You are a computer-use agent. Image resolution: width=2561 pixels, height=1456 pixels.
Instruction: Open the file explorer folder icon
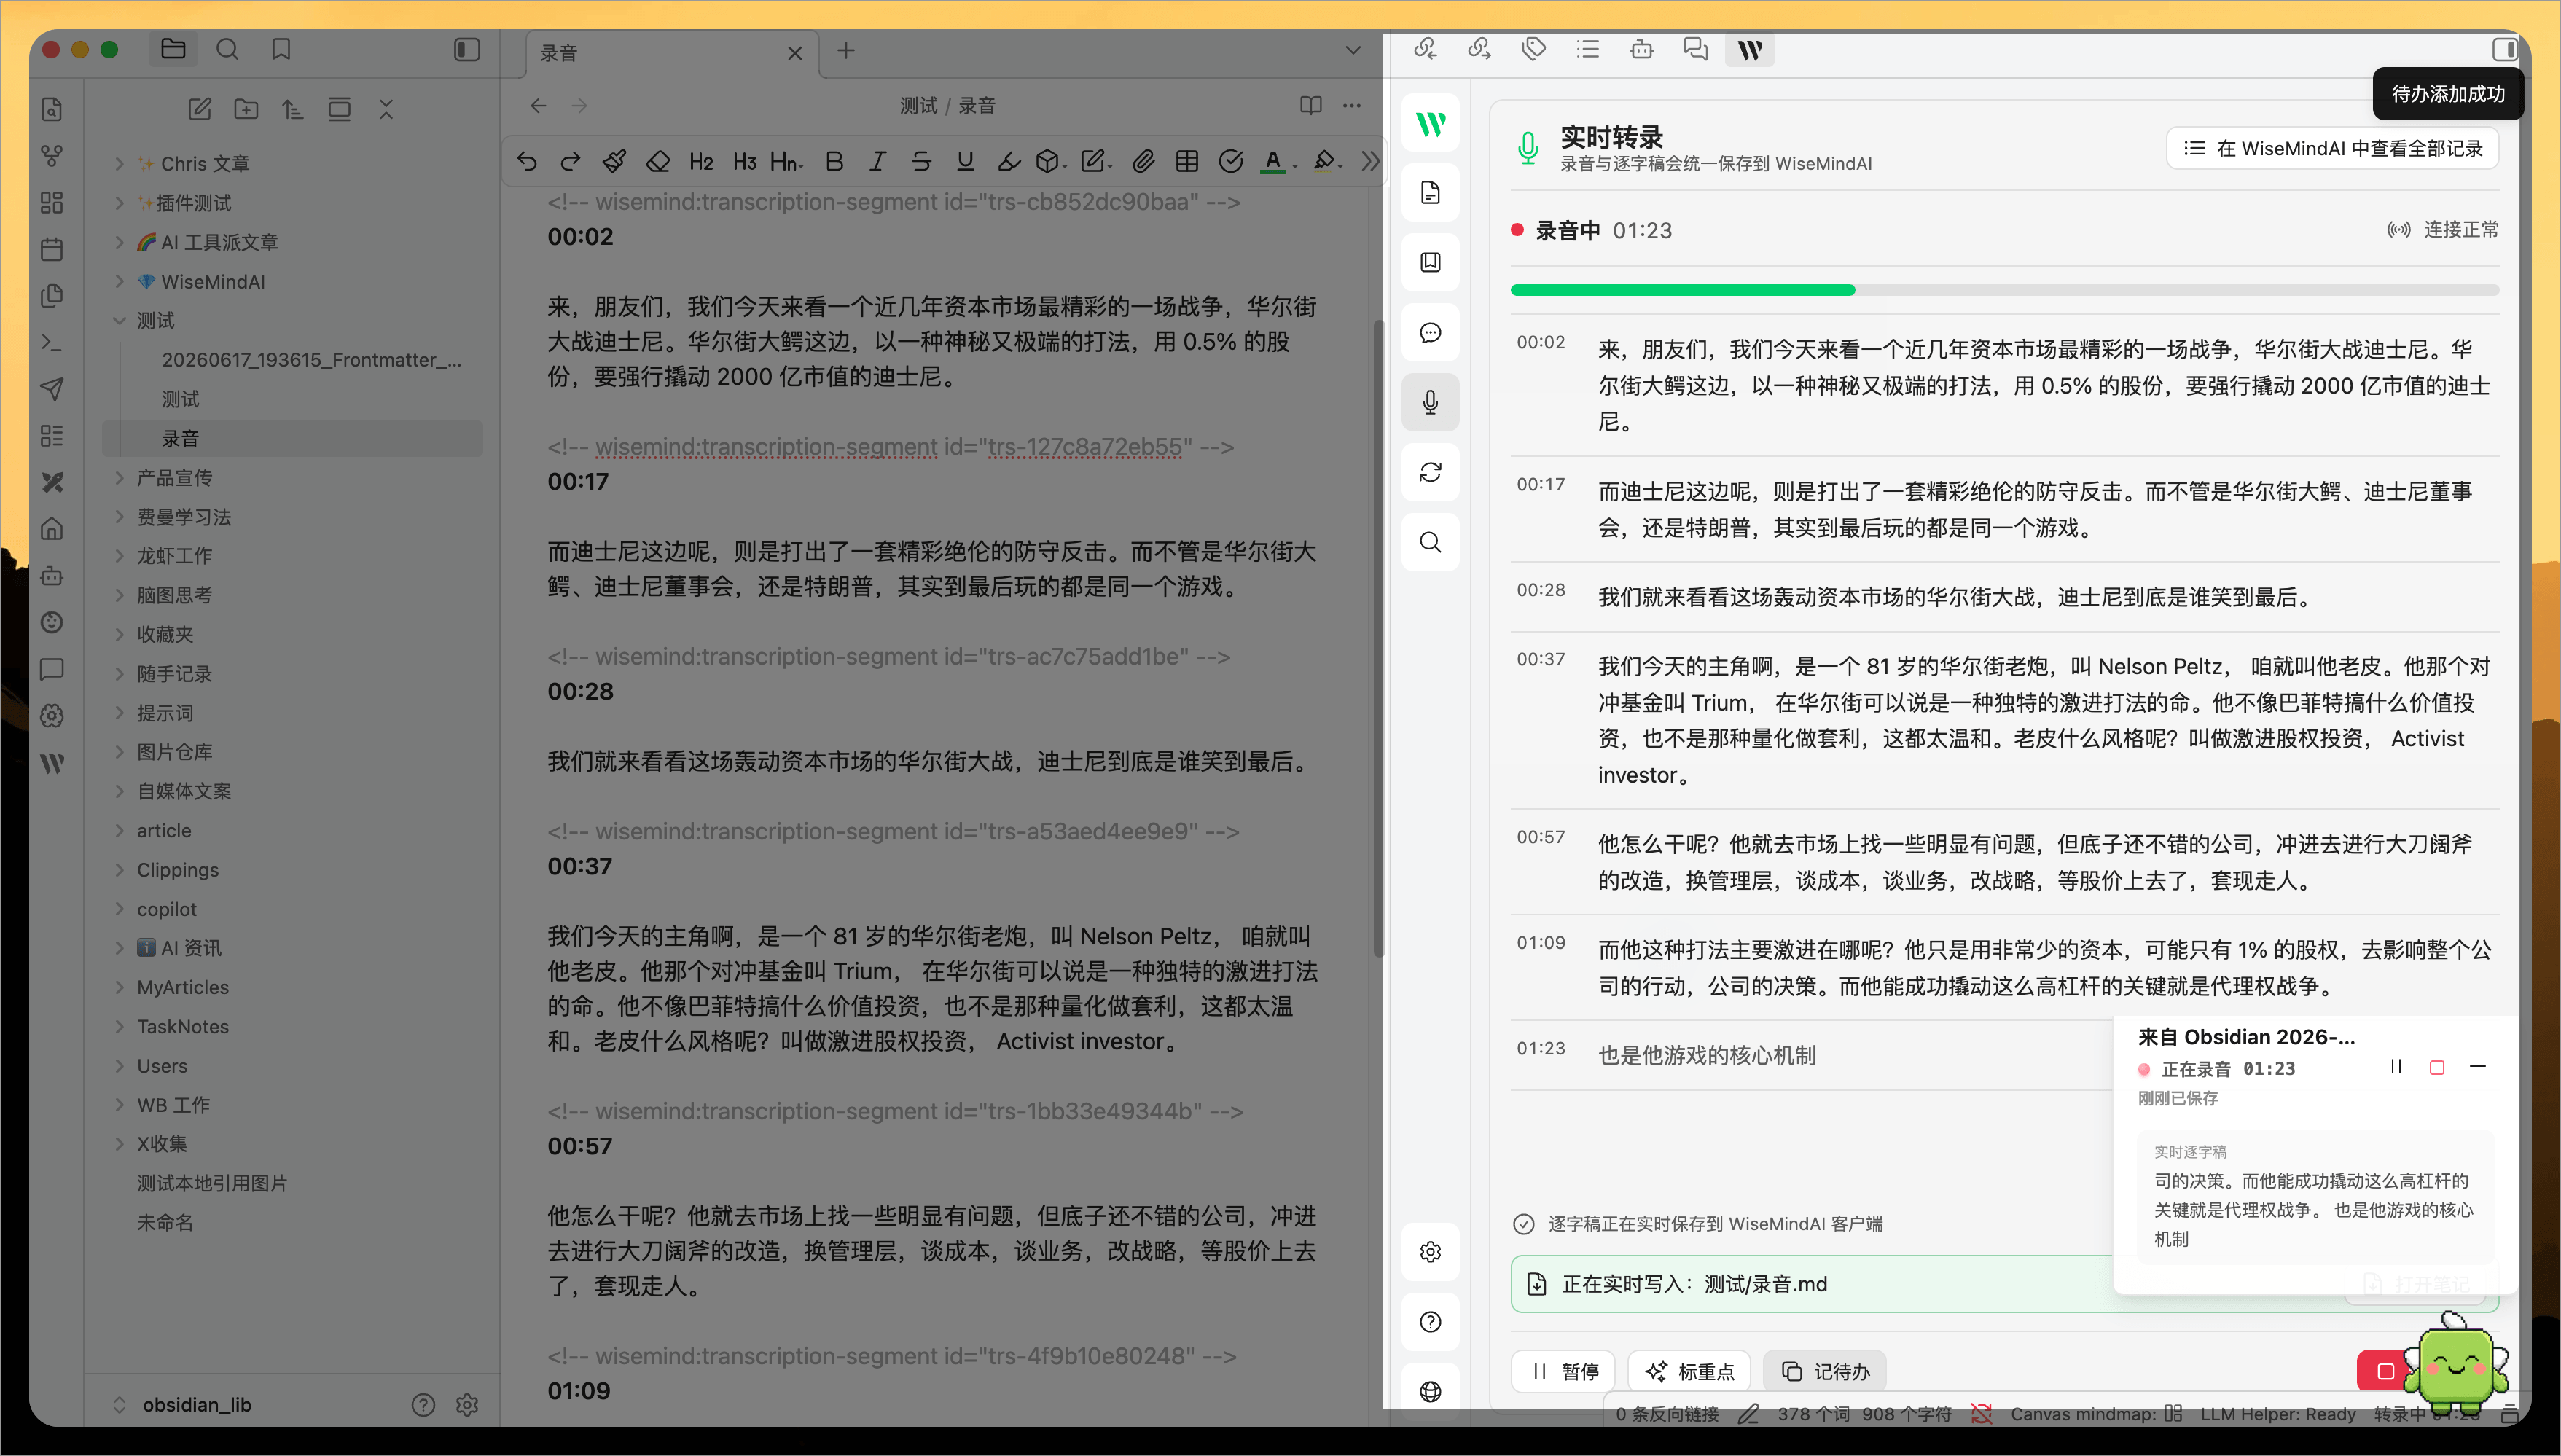(173, 49)
